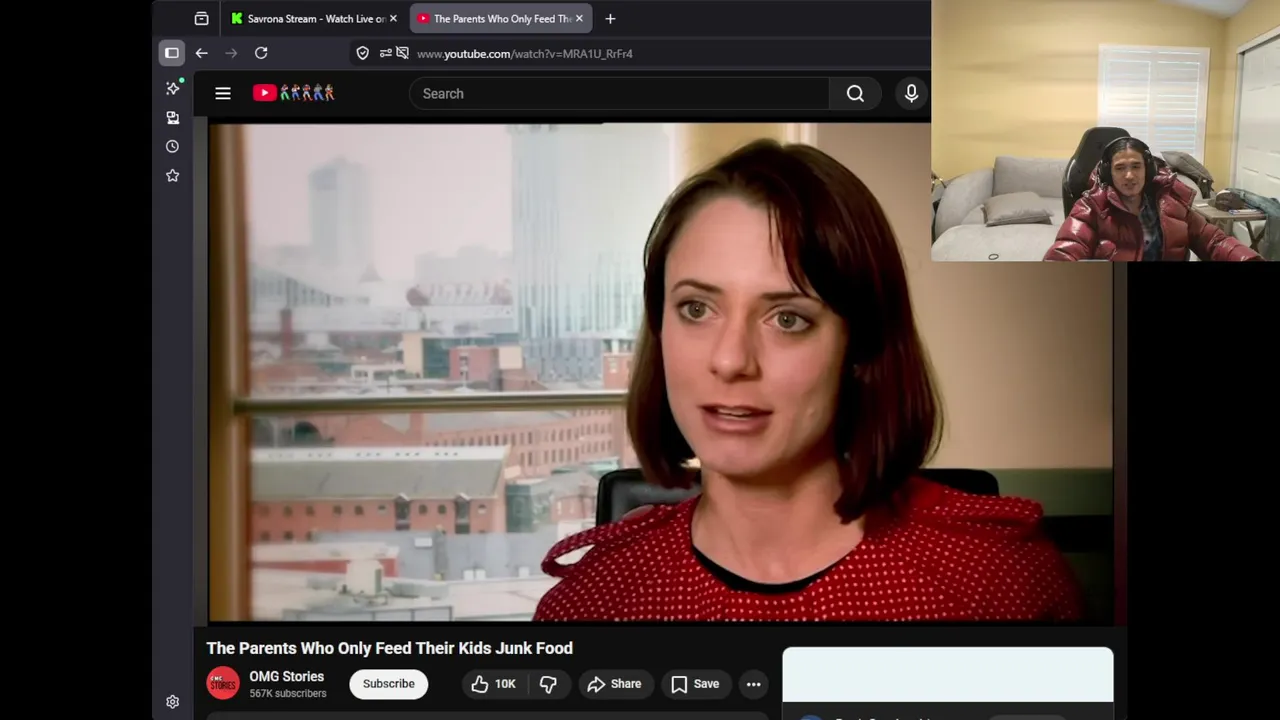Click the blocked-media icon in the address bar

[x=402, y=53]
